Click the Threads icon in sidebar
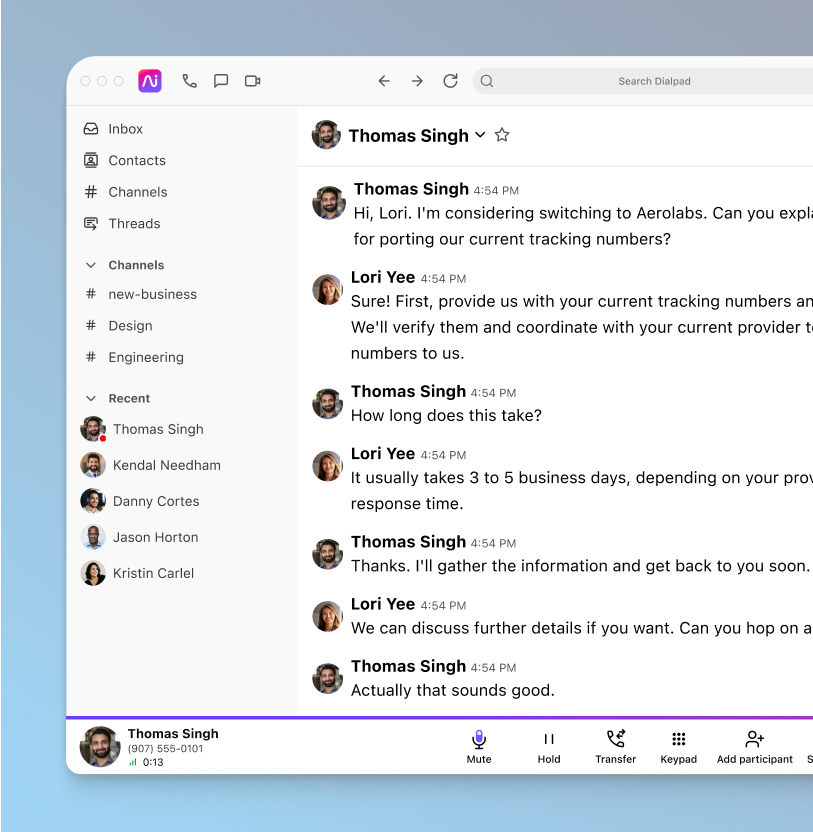Viewport: 813px width, 832px height. [91, 223]
